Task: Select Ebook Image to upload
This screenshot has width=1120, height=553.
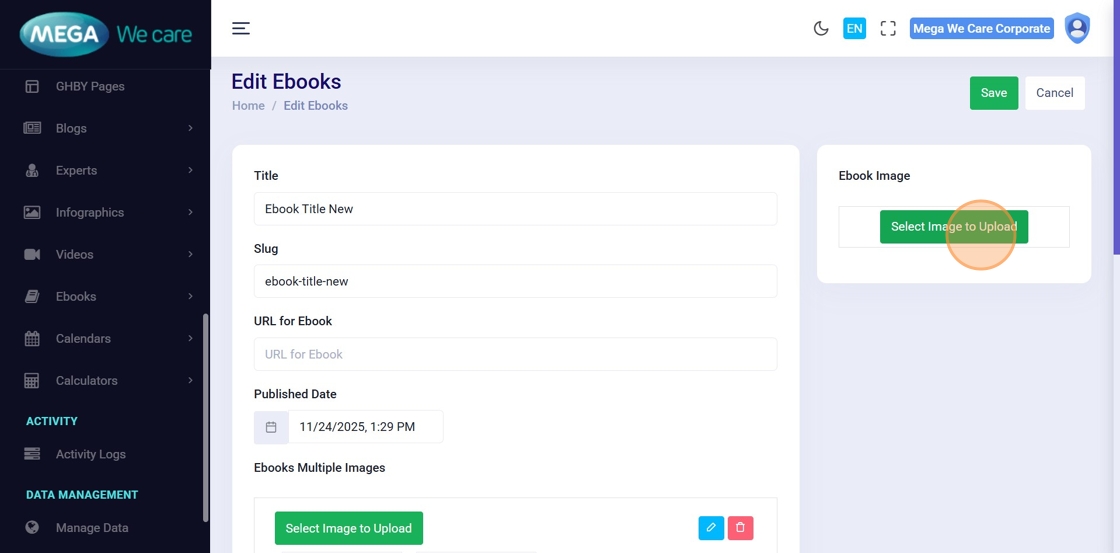Action: tap(953, 227)
